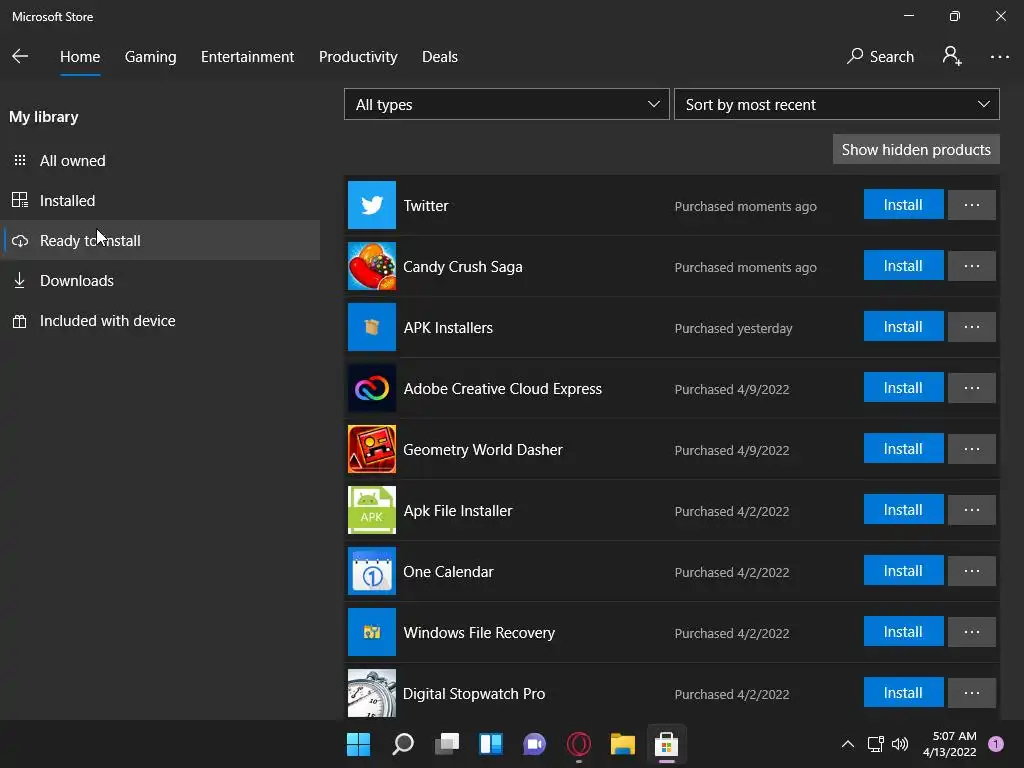Viewport: 1024px width, 768px height.
Task: Install Geometry World Dasher
Action: point(903,448)
